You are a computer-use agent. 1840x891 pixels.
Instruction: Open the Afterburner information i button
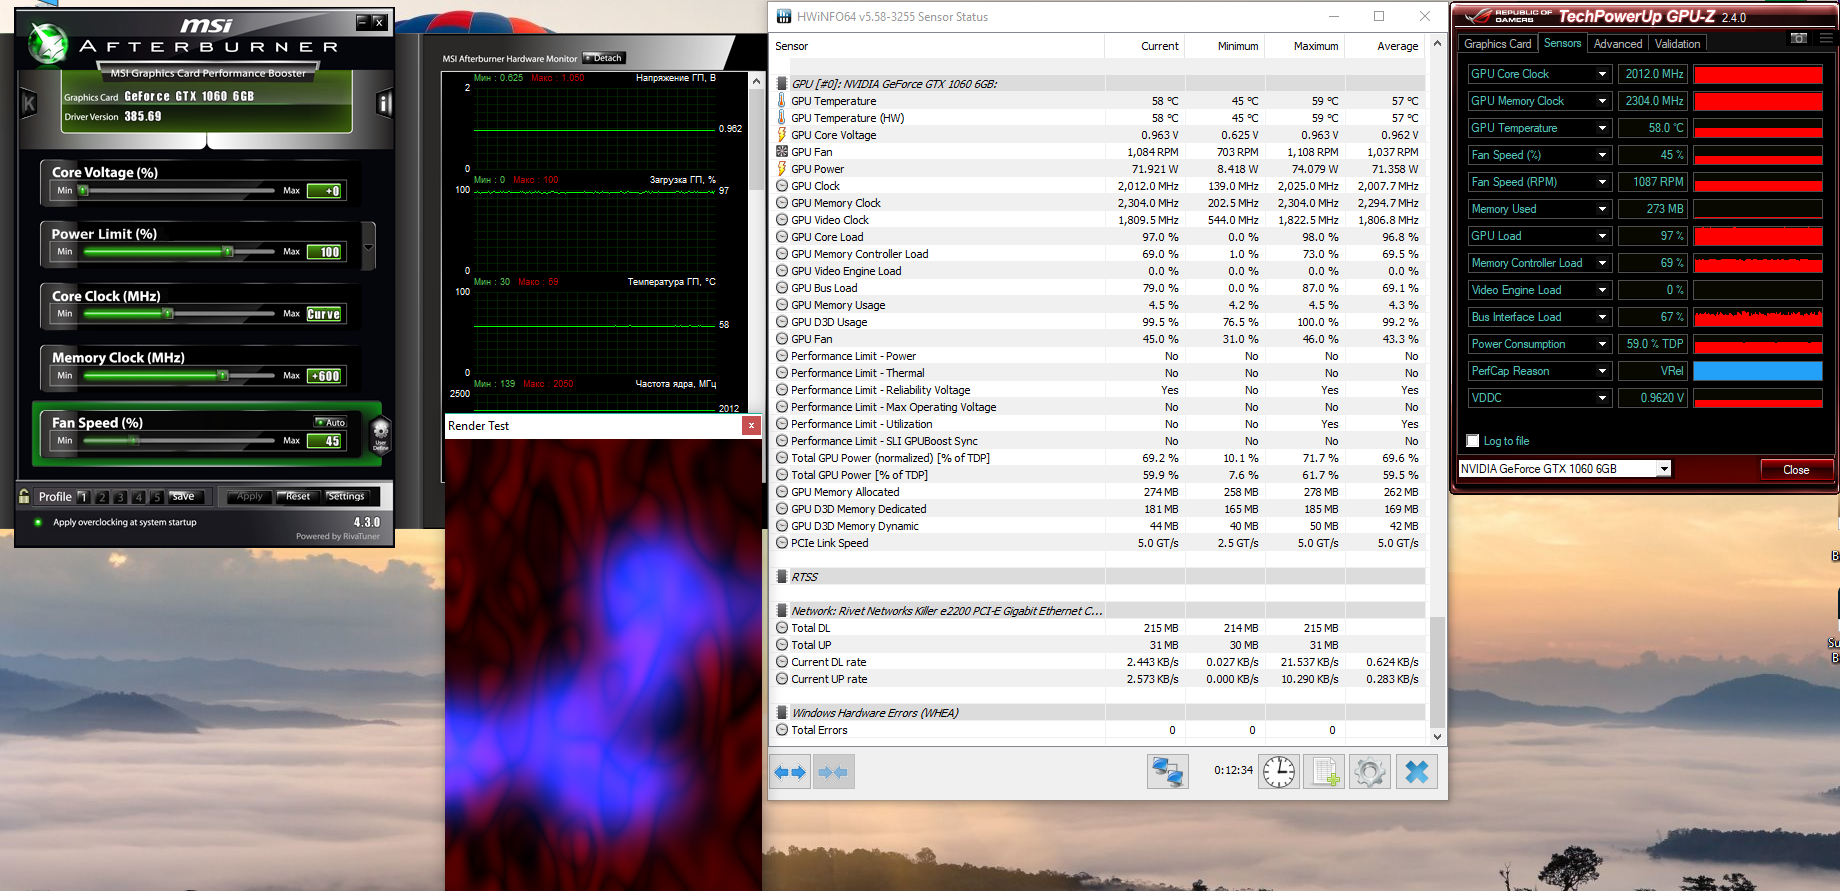tap(384, 103)
